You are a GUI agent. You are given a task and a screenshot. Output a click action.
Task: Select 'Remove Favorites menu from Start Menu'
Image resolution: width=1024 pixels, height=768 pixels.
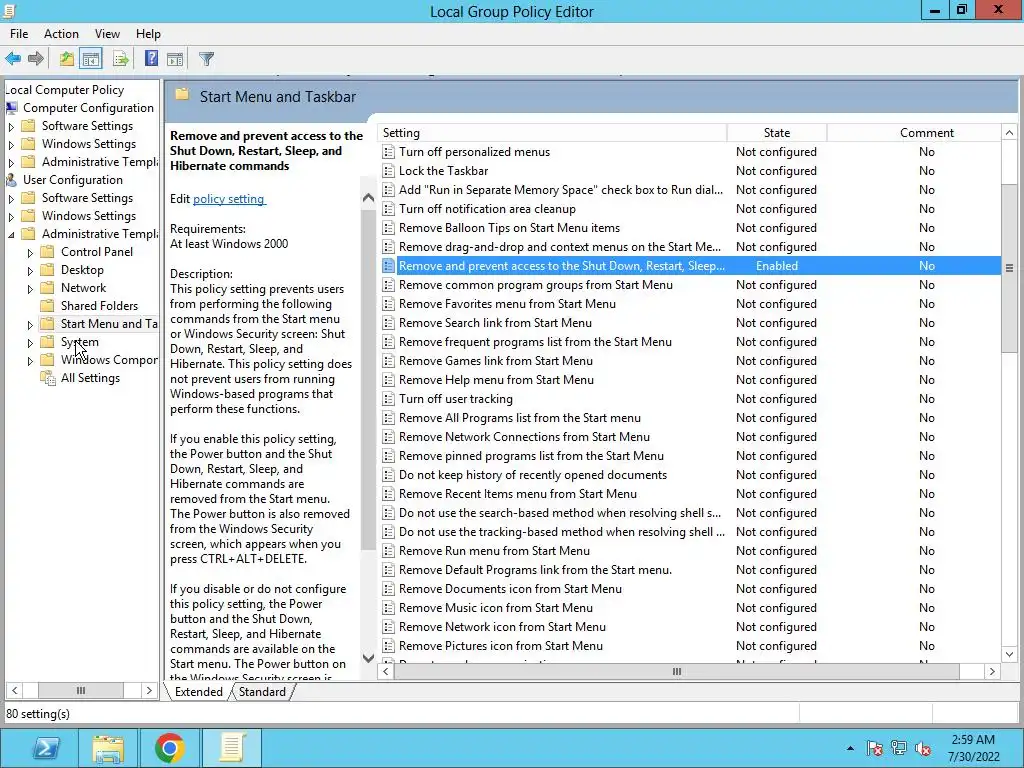[507, 304]
